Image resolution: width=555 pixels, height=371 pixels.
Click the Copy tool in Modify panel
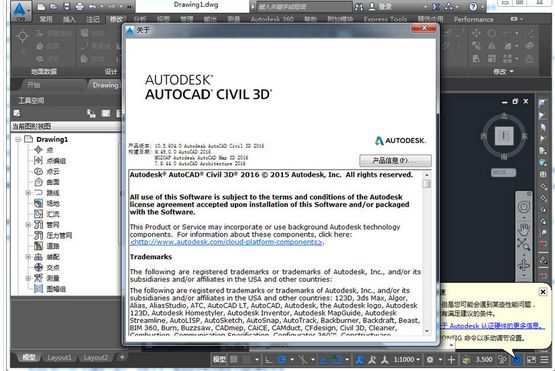[476, 46]
